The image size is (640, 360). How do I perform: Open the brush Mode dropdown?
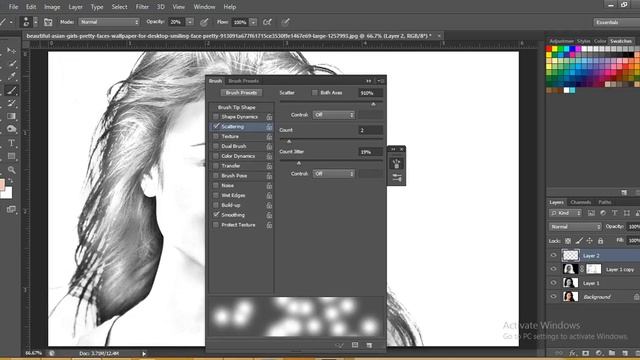pyautogui.click(x=109, y=22)
